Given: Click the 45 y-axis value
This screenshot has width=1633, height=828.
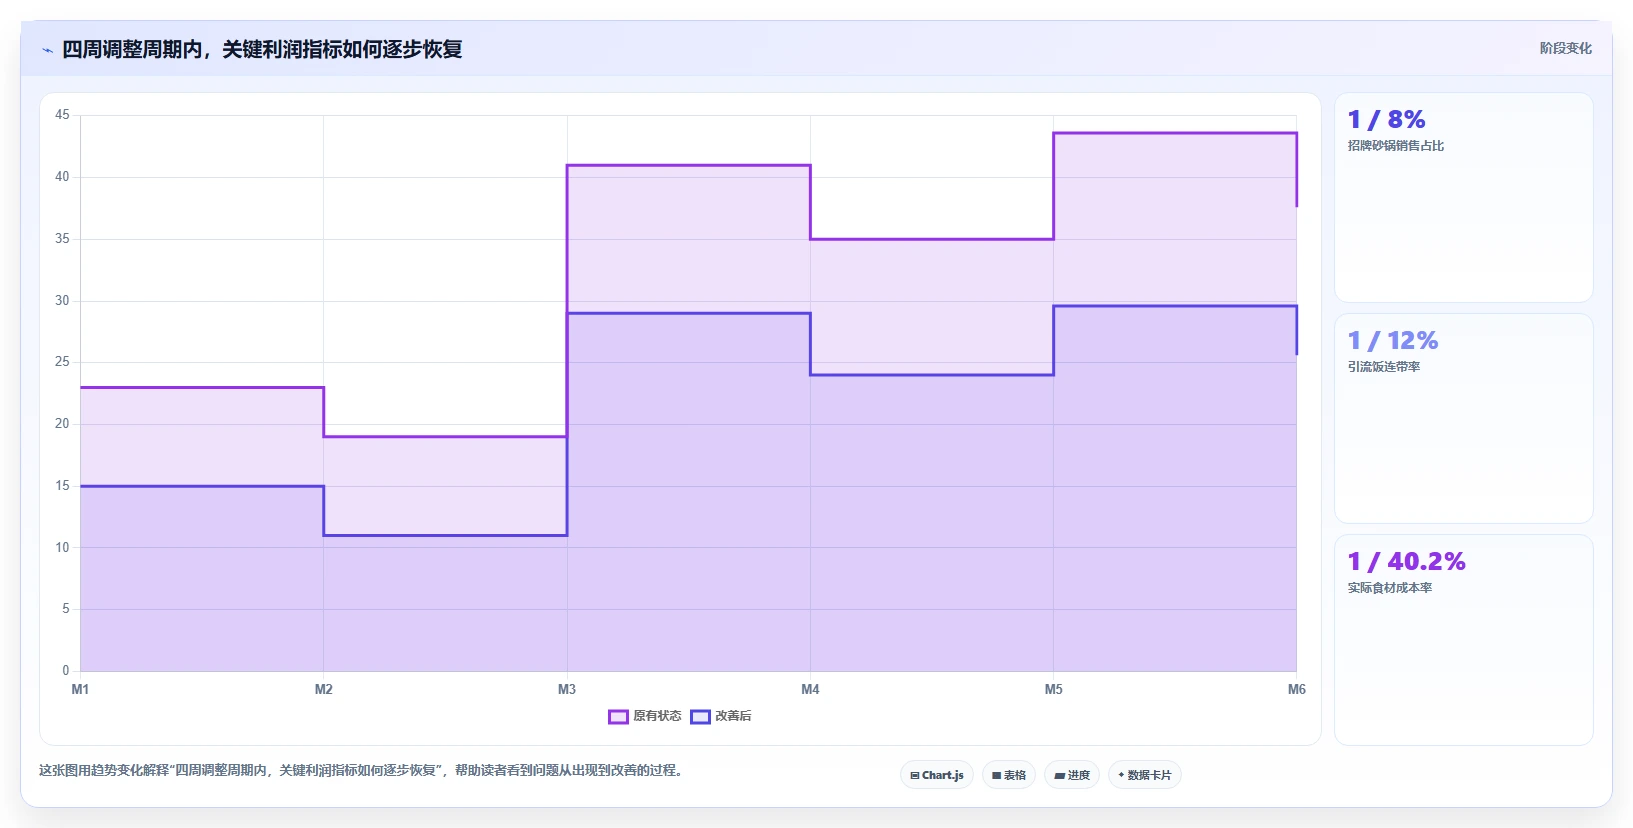Looking at the screenshot, I should click(x=63, y=115).
